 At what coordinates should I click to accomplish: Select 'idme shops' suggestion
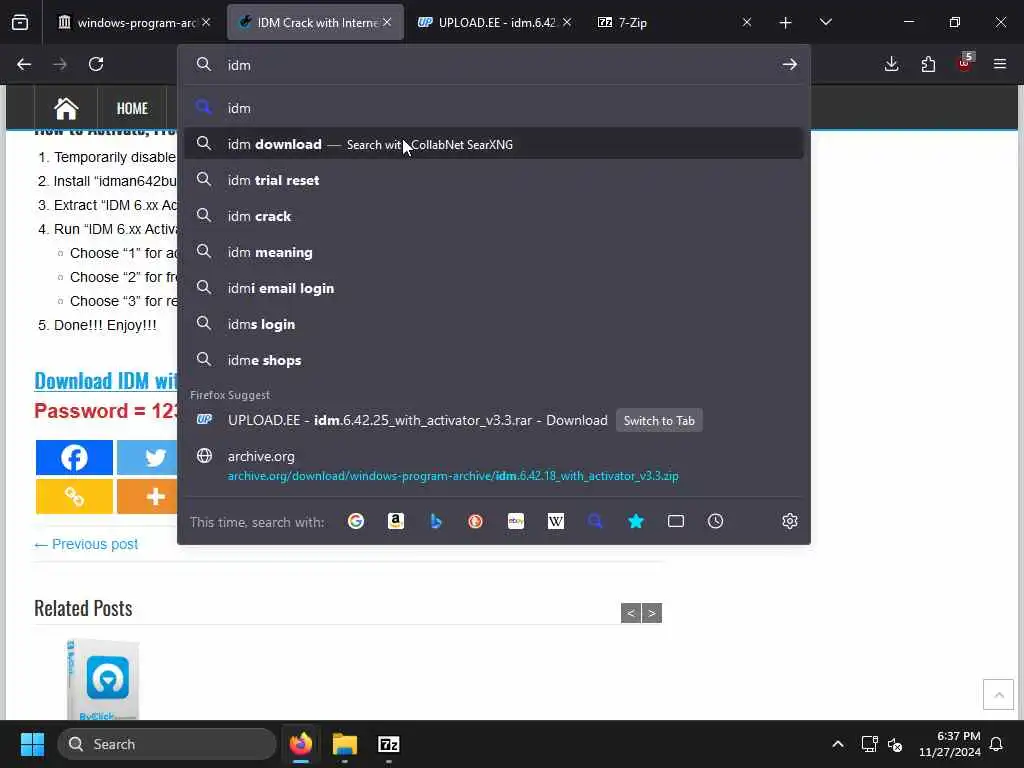point(494,359)
